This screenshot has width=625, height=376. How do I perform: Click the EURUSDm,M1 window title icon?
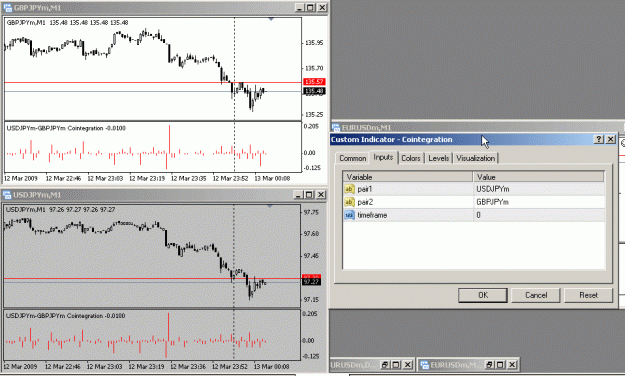point(336,128)
